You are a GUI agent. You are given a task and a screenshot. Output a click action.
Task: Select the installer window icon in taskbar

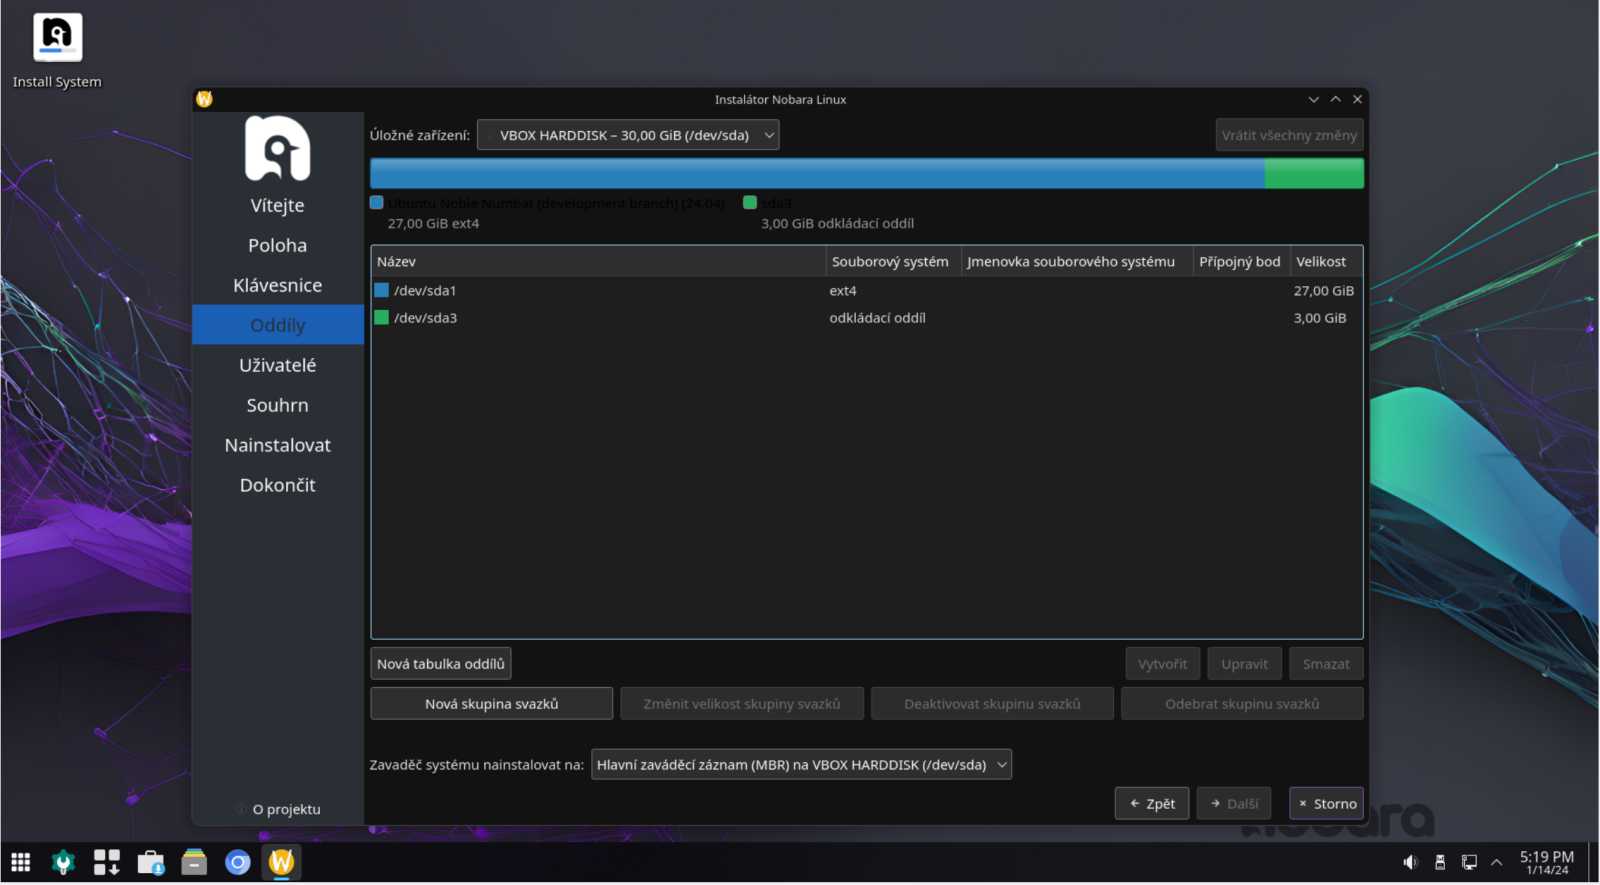(282, 862)
